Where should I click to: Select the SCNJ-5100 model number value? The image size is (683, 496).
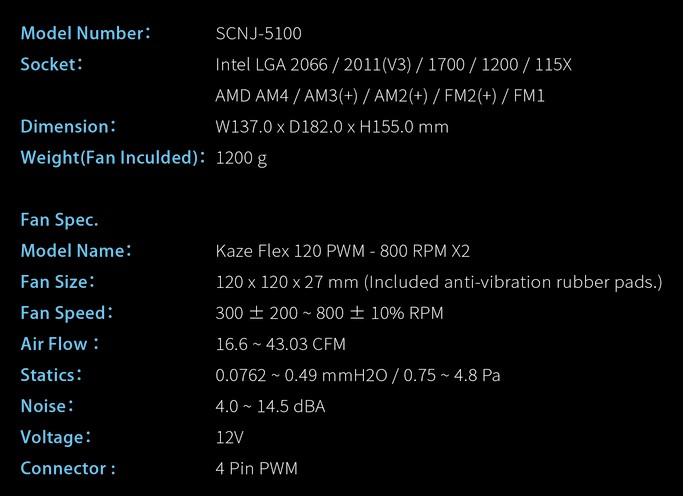click(257, 33)
